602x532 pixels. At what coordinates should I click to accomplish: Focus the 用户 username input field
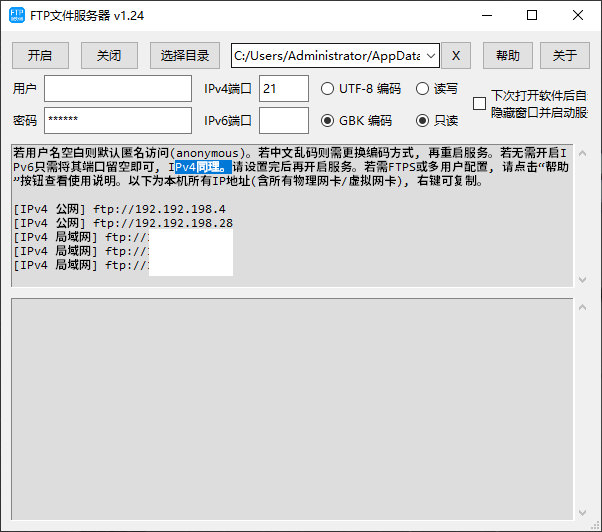117,89
